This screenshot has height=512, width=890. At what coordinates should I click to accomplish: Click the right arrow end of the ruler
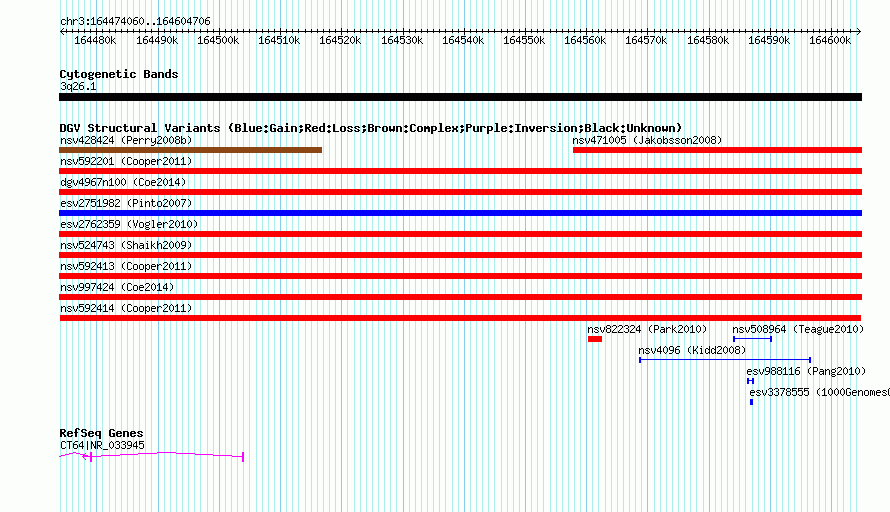859,32
